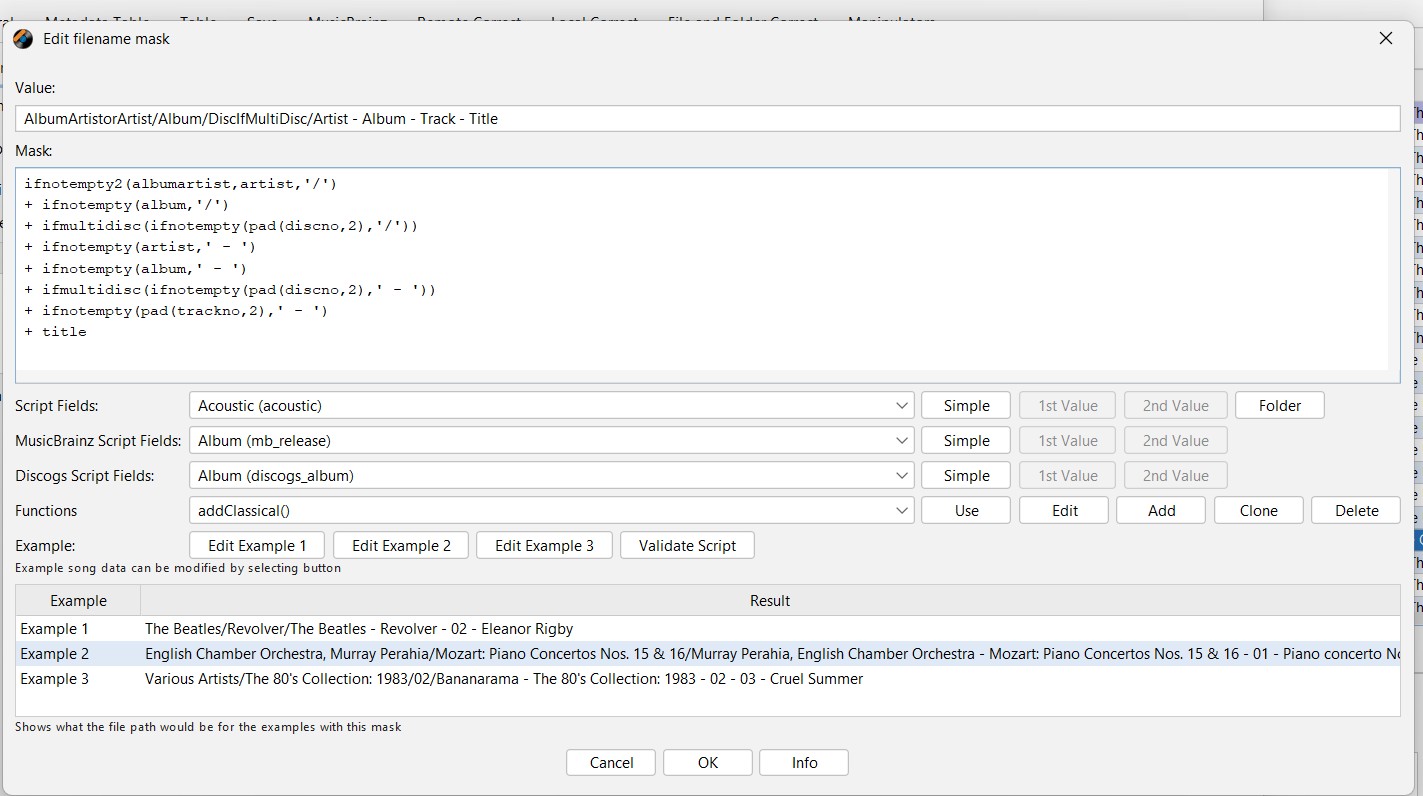
Task: Click the Bananarama Cruel Summer result path
Action: (504, 679)
